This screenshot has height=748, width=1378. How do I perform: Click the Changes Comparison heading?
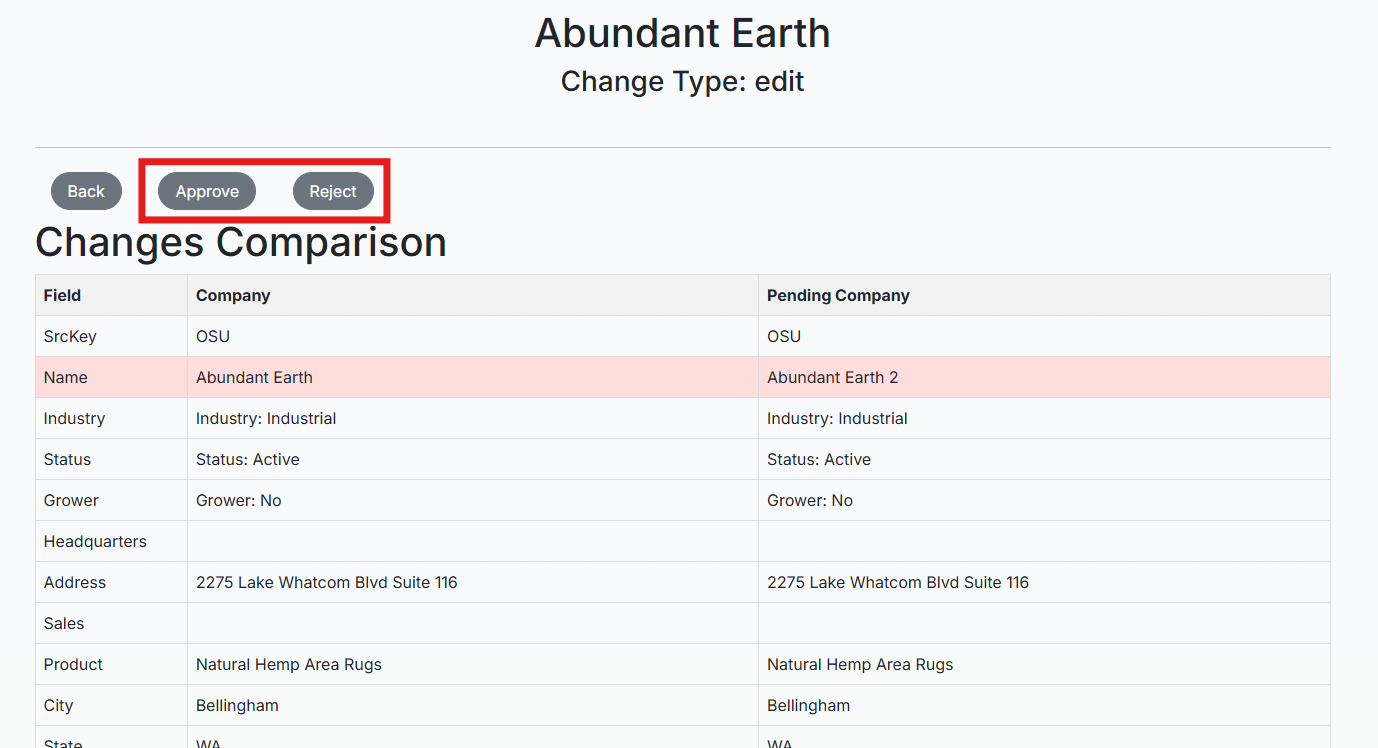(x=241, y=242)
